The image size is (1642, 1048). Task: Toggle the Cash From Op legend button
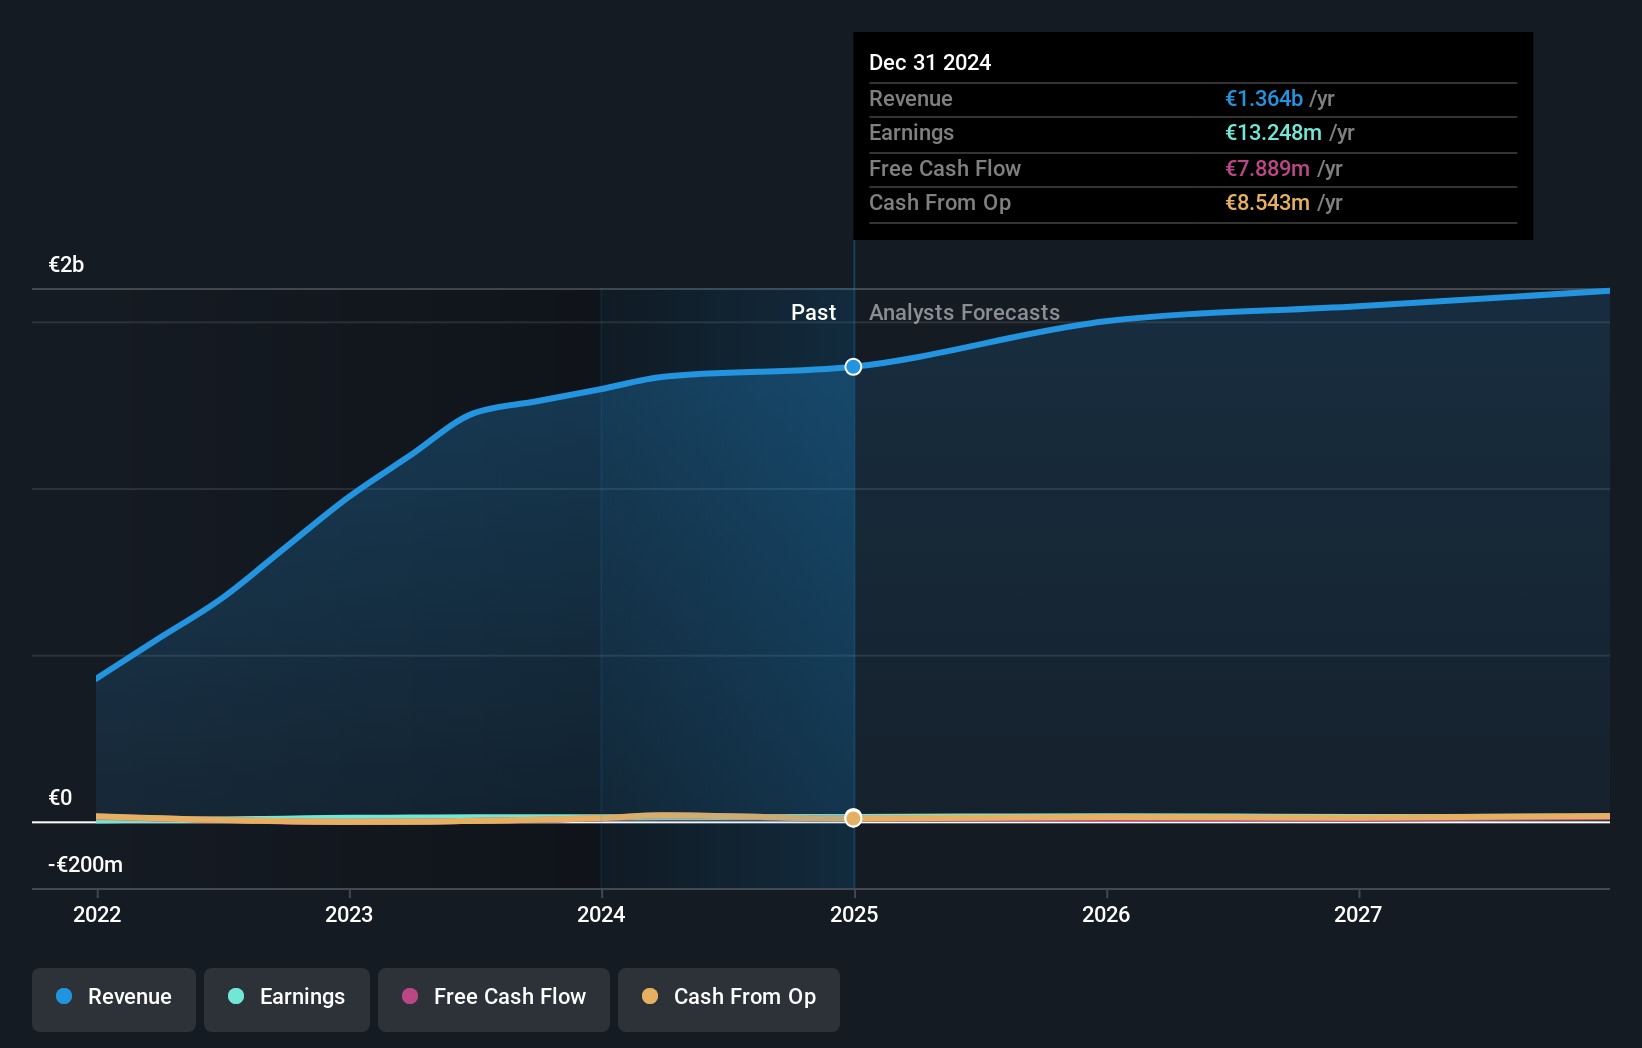[x=729, y=999]
